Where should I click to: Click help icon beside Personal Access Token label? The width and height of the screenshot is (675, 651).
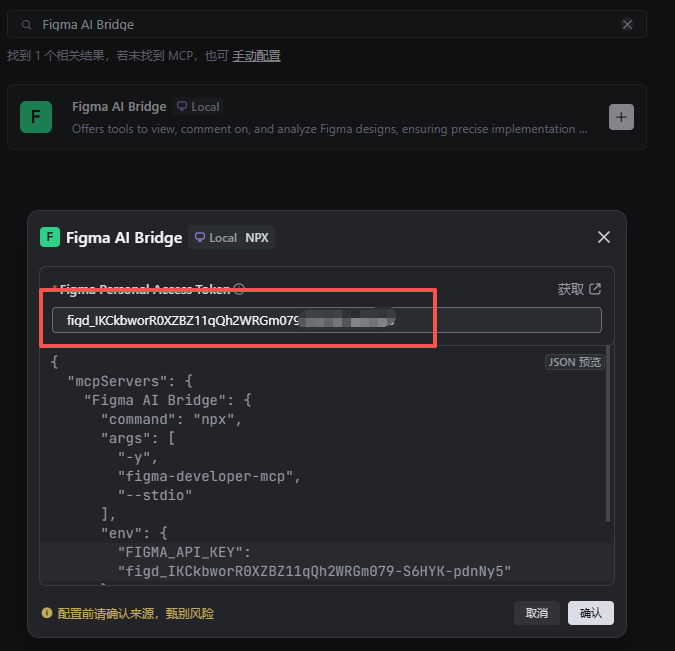[239, 289]
